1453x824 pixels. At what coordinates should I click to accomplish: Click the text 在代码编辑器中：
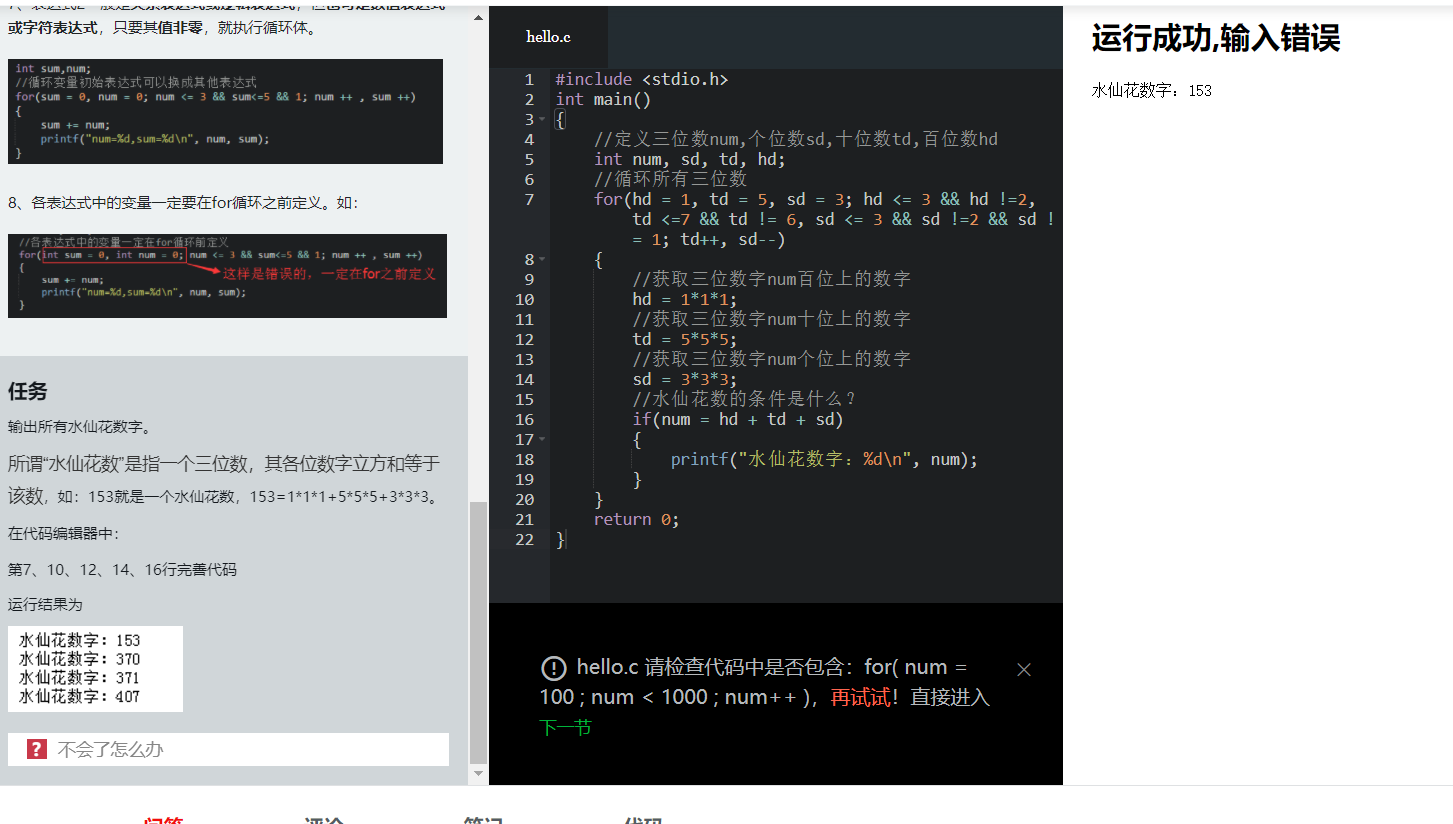click(x=64, y=534)
